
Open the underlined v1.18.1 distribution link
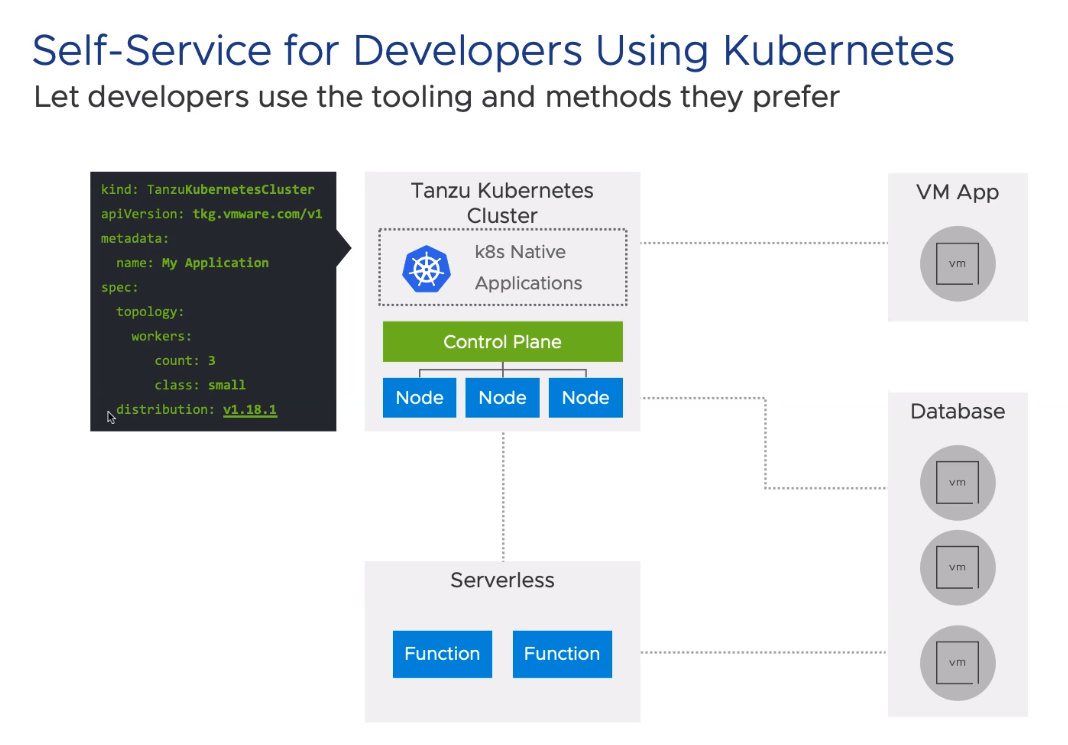coord(249,409)
